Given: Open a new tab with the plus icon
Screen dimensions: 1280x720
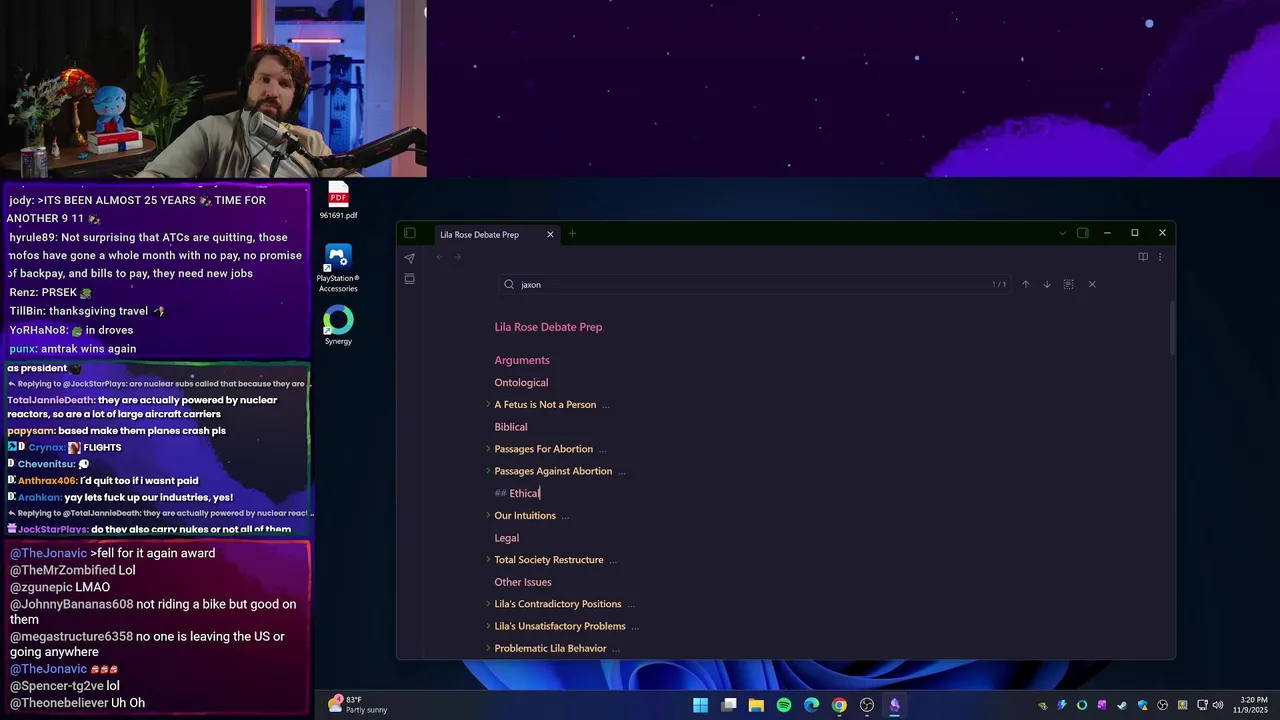Looking at the screenshot, I should 572,234.
